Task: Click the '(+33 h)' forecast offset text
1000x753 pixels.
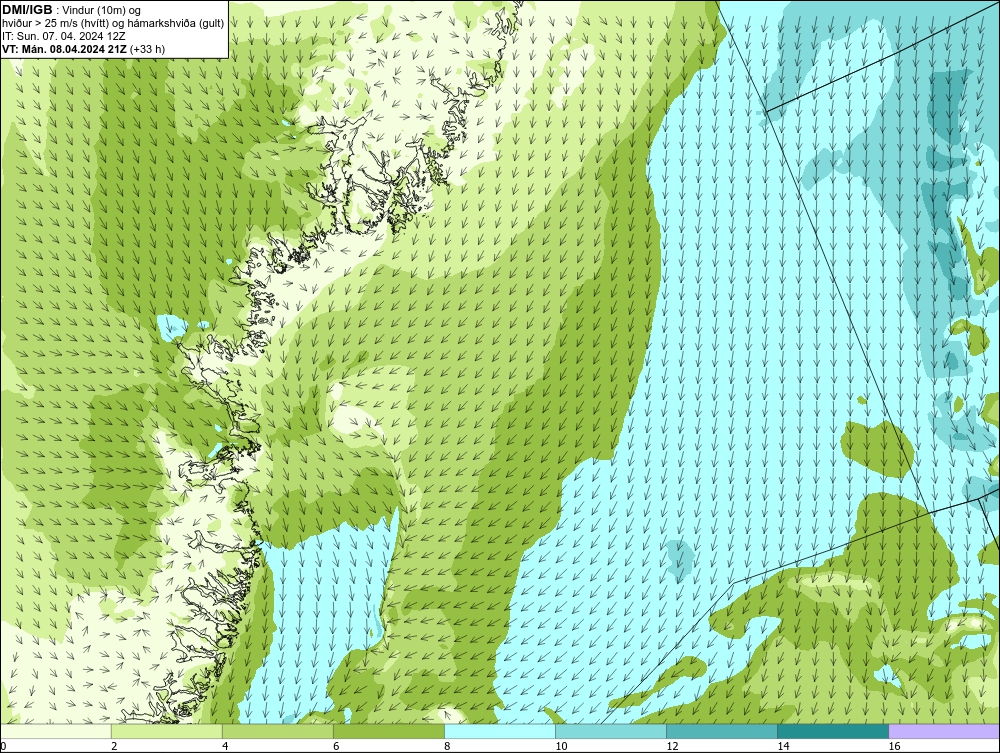Action: (x=147, y=49)
